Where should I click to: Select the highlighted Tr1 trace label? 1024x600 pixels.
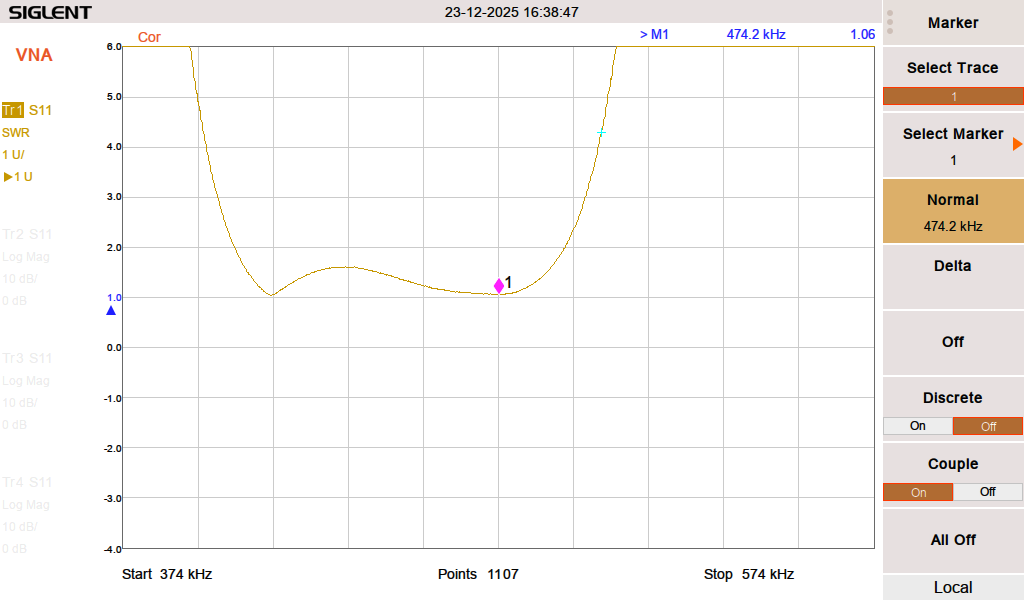[x=13, y=110]
